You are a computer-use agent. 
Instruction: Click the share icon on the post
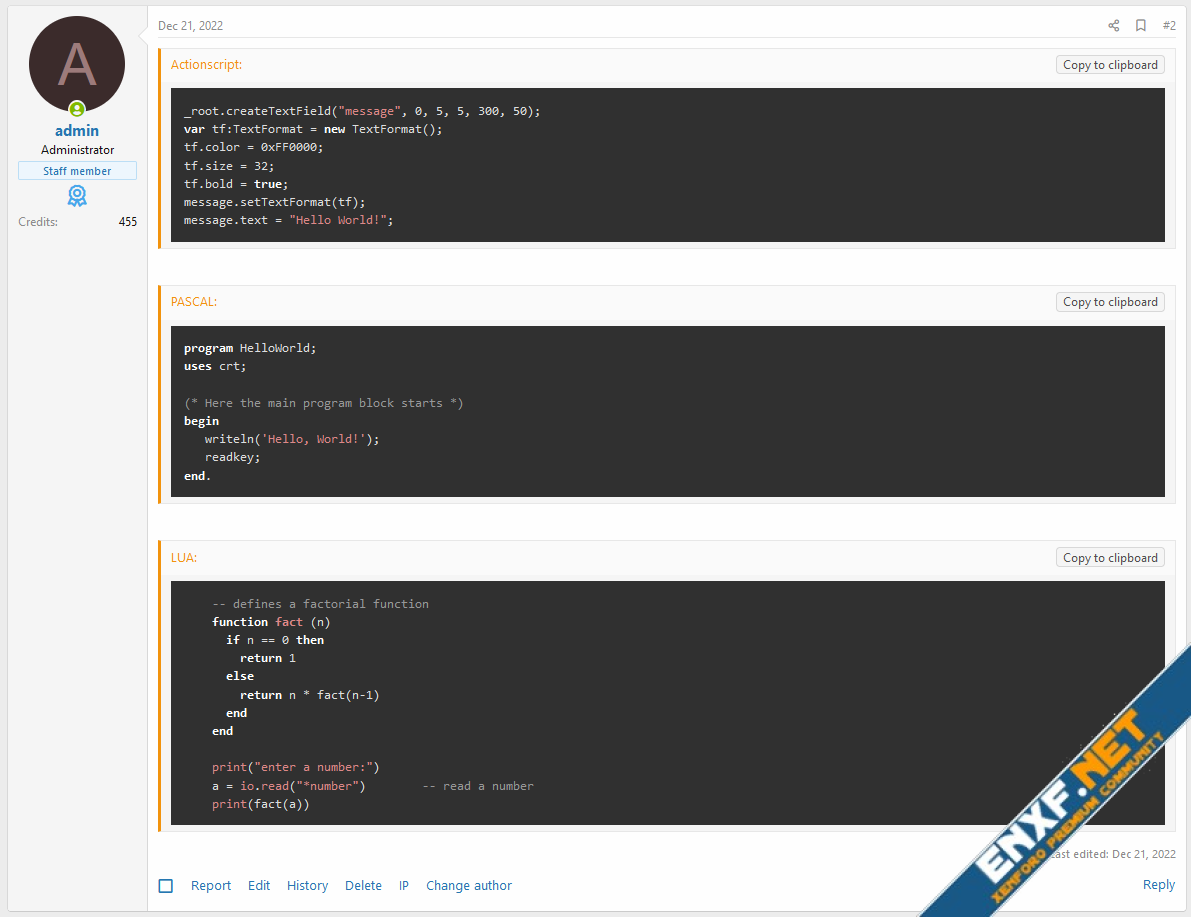point(1114,26)
